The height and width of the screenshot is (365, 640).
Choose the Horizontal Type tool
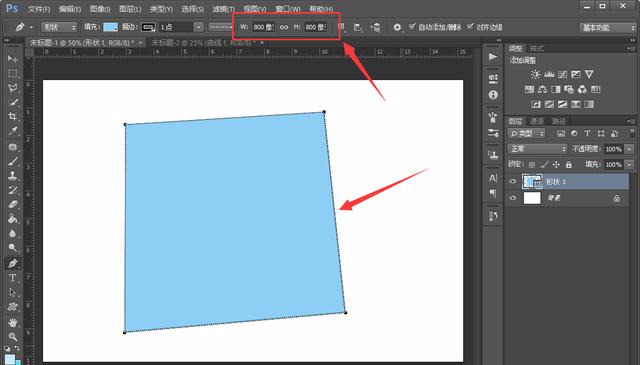click(13, 278)
